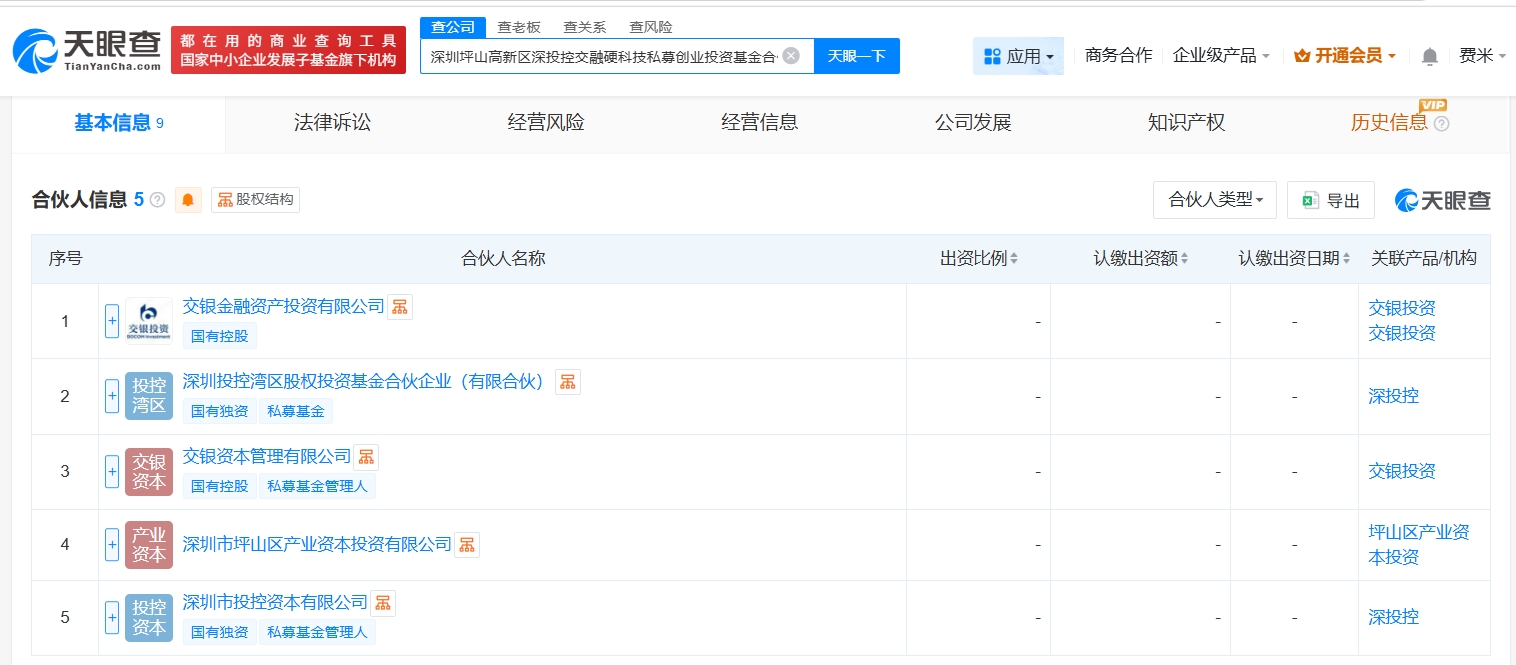Click the 国有控股 tag under 交银金融资产投资有限公司
Image resolution: width=1516 pixels, height=665 pixels.
pos(220,336)
